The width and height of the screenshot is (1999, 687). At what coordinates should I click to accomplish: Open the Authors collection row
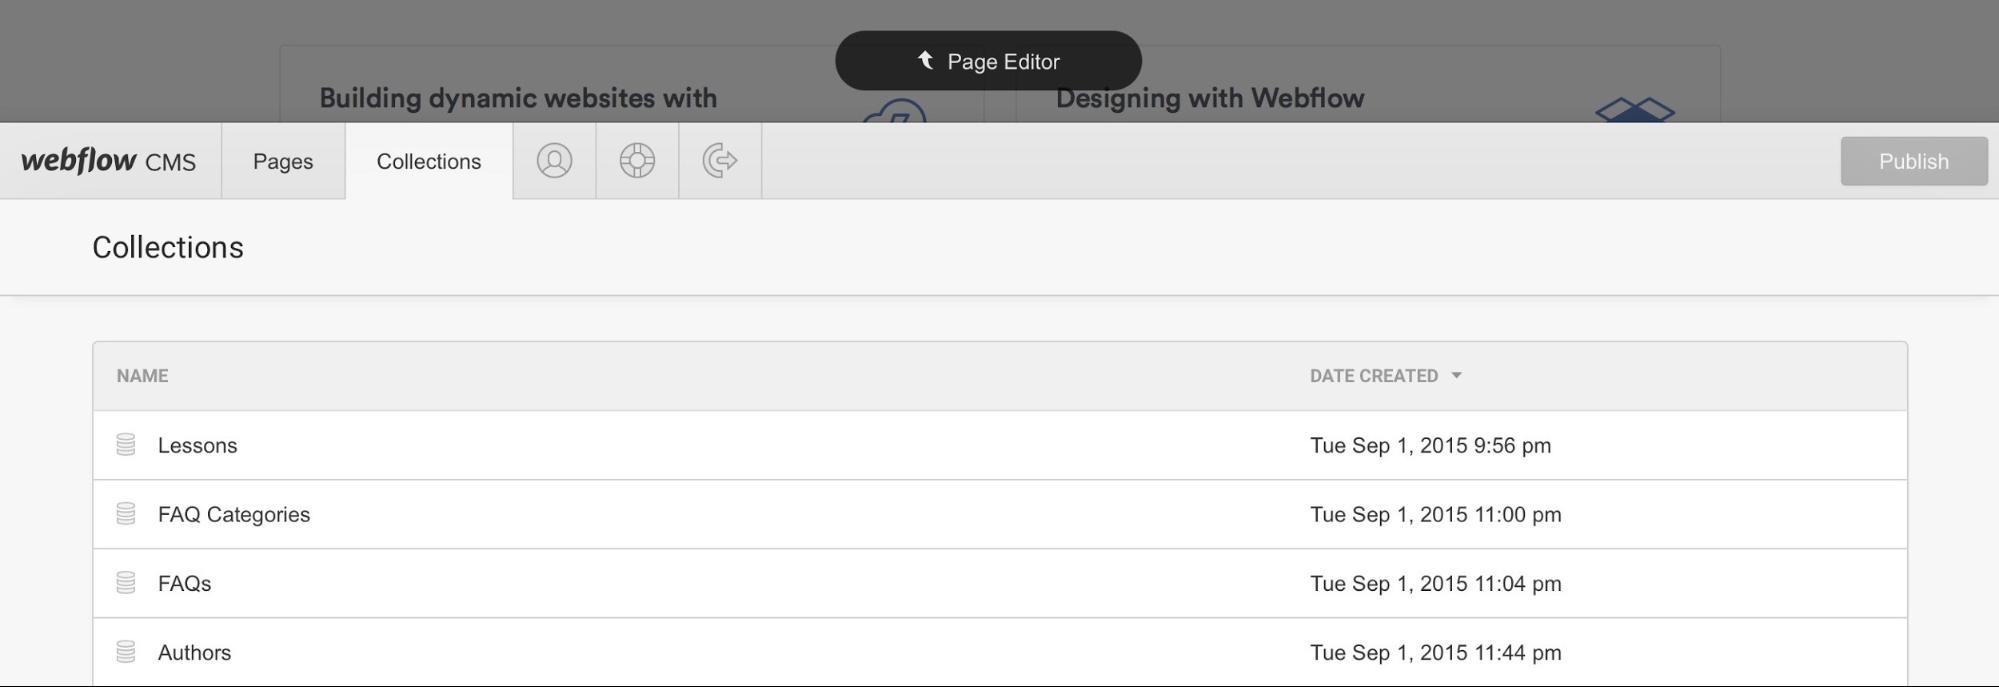point(1000,652)
